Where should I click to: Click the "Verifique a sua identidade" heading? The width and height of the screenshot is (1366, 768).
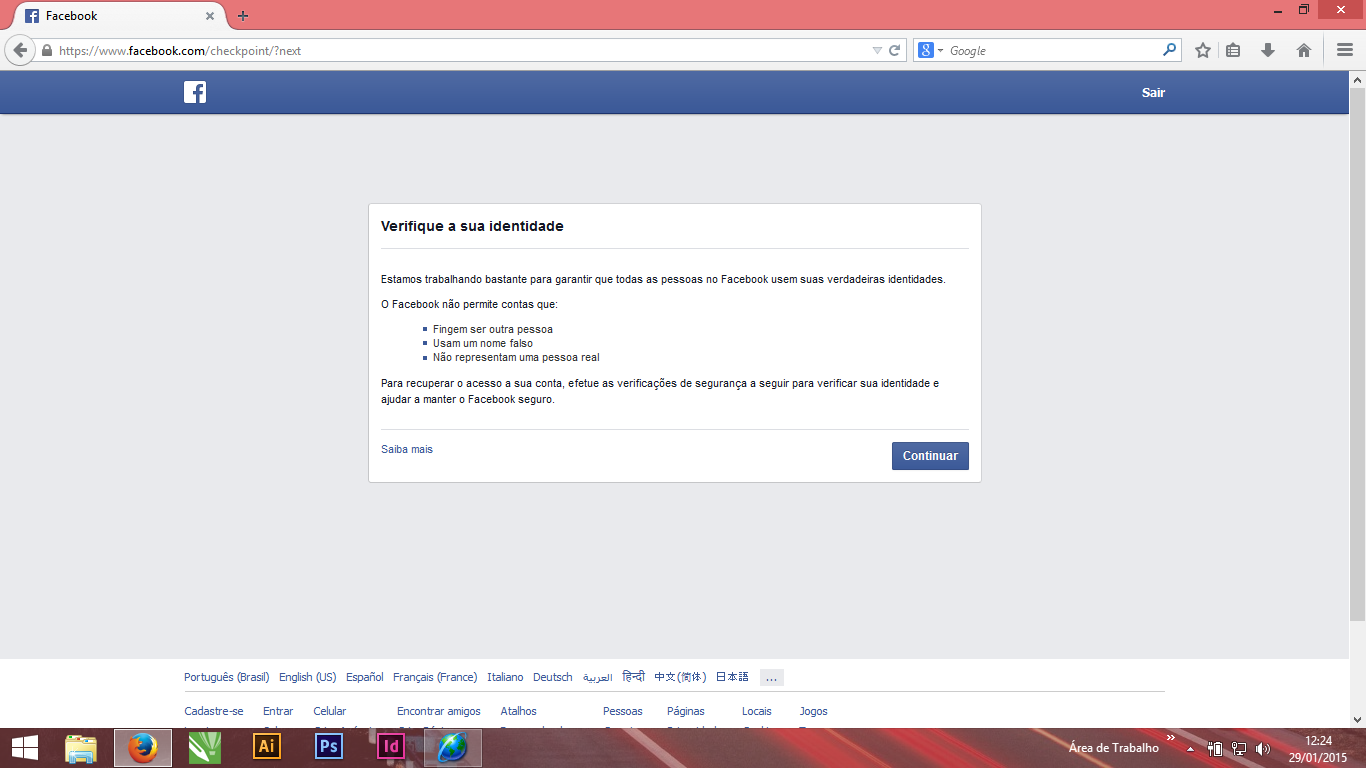(x=472, y=227)
